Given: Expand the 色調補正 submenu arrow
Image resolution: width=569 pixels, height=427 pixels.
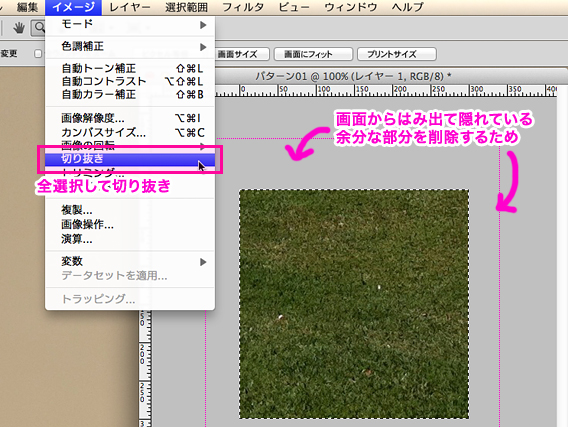Looking at the screenshot, I should coord(203,47).
